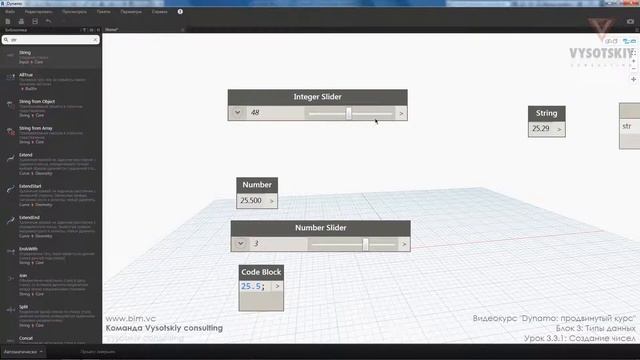640x360 pixels.
Task: Click the ExtendStart node icon
Action: tap(10, 189)
